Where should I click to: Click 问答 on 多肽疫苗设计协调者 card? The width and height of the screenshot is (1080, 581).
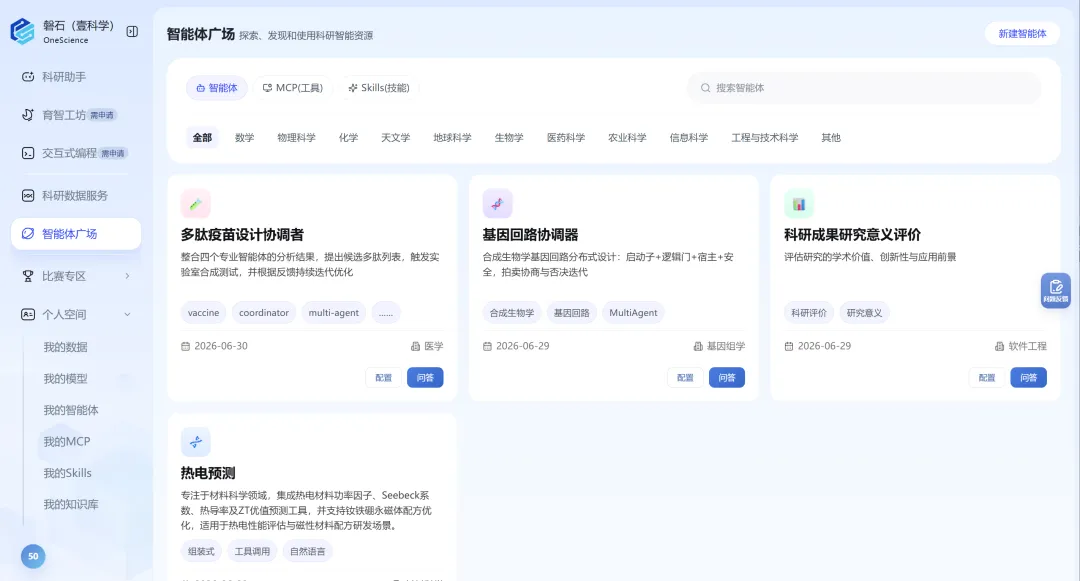425,377
